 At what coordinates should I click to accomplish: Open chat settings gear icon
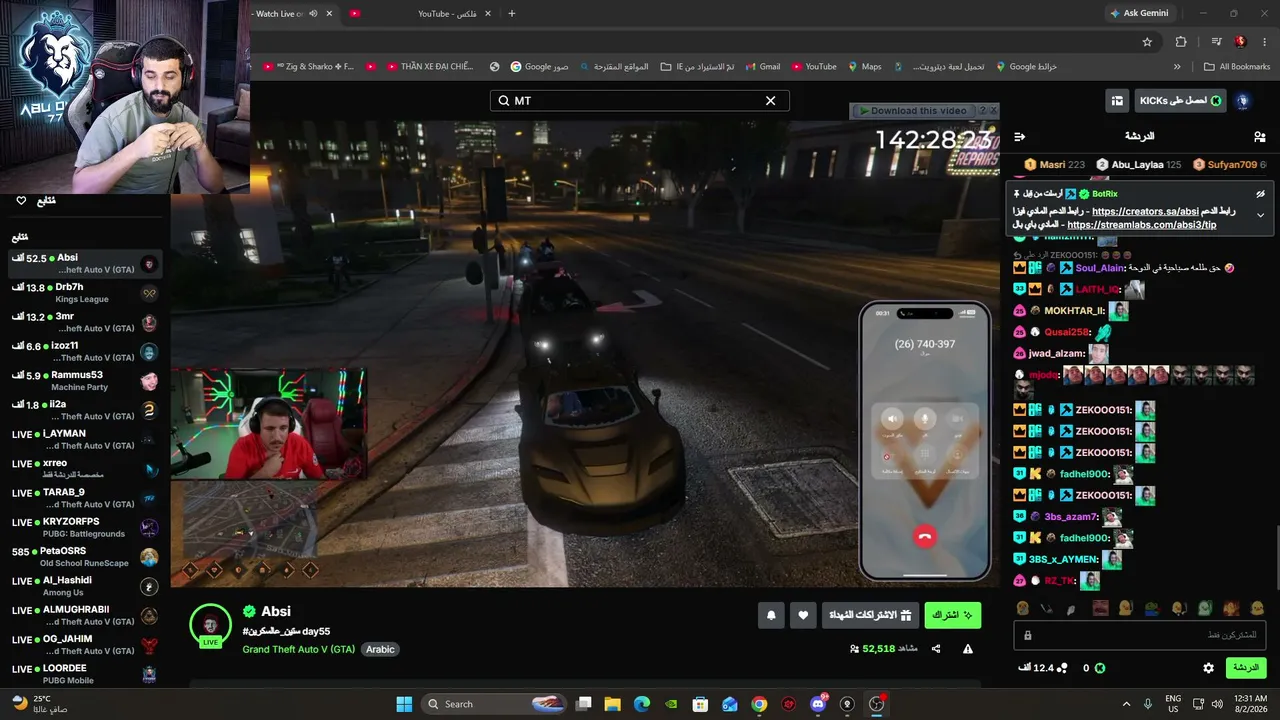tap(1208, 668)
